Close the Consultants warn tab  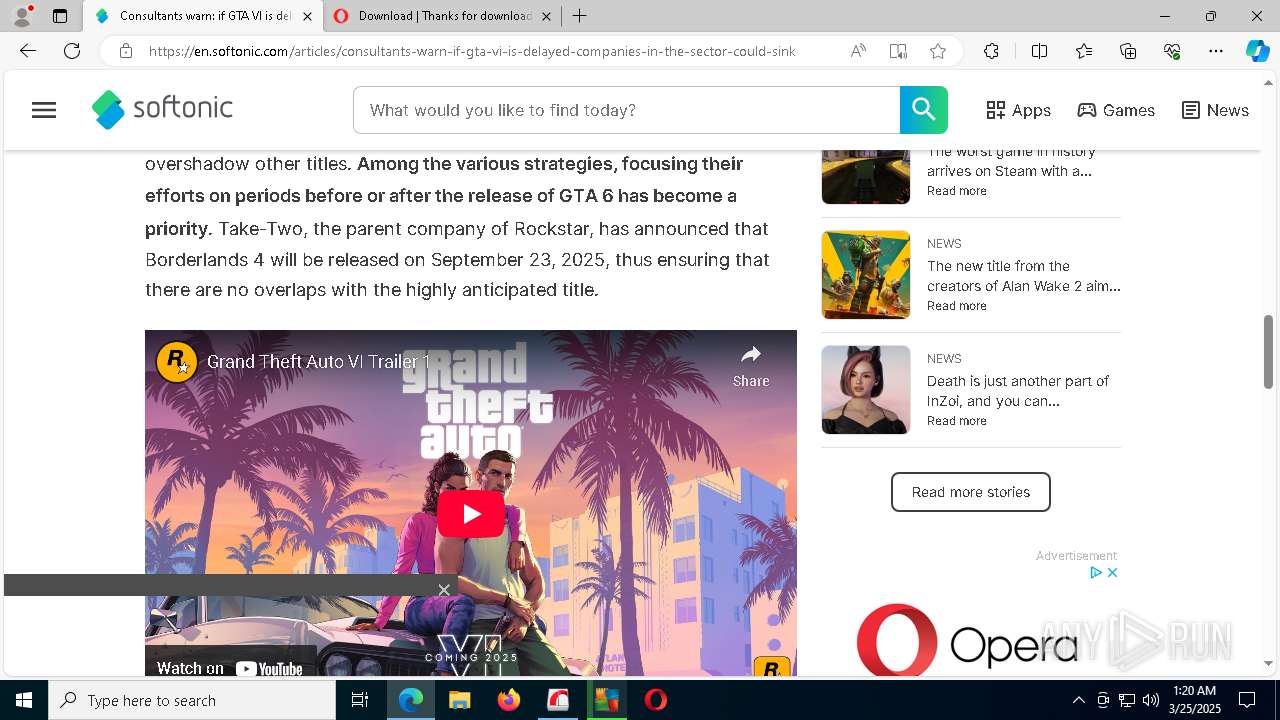click(307, 16)
